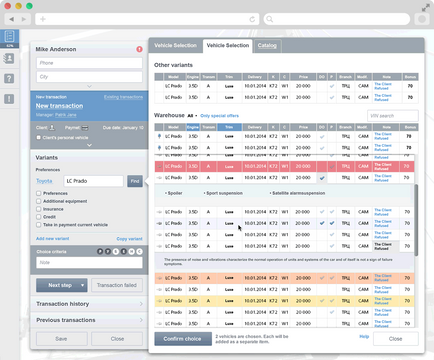Expand Previous transactions section
Image resolution: width=434 pixels, height=360 pixels.
(89, 320)
